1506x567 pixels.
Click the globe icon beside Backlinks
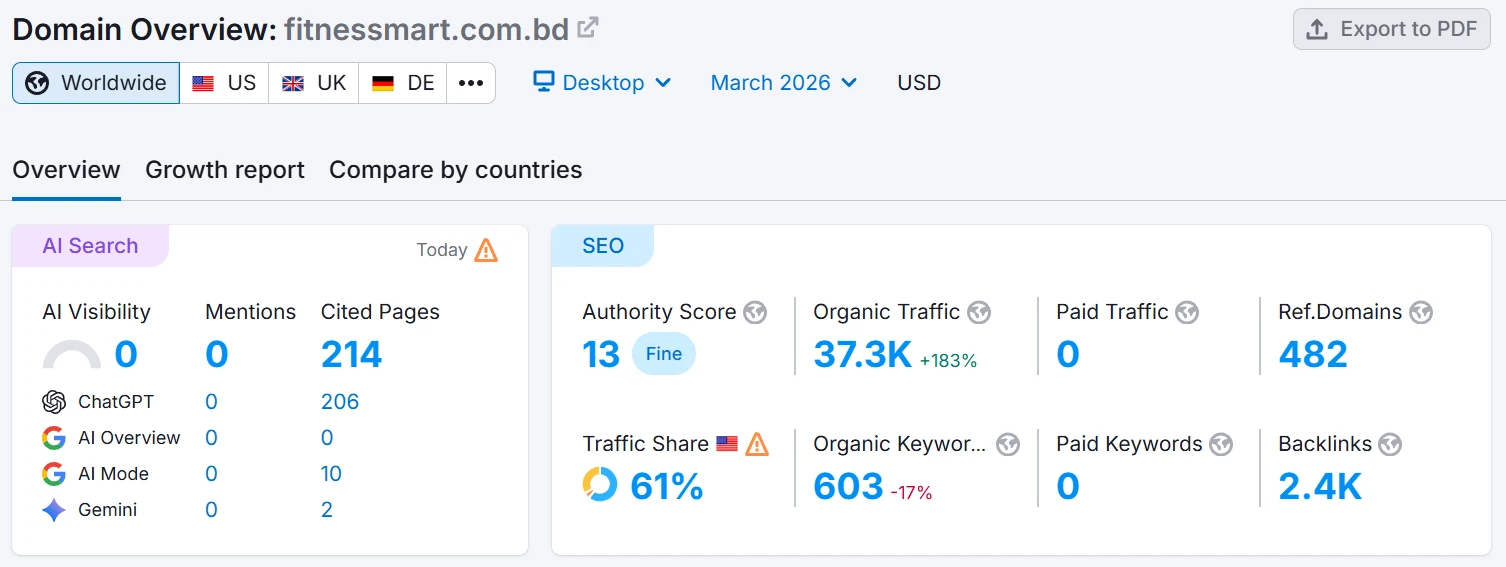coord(1390,444)
